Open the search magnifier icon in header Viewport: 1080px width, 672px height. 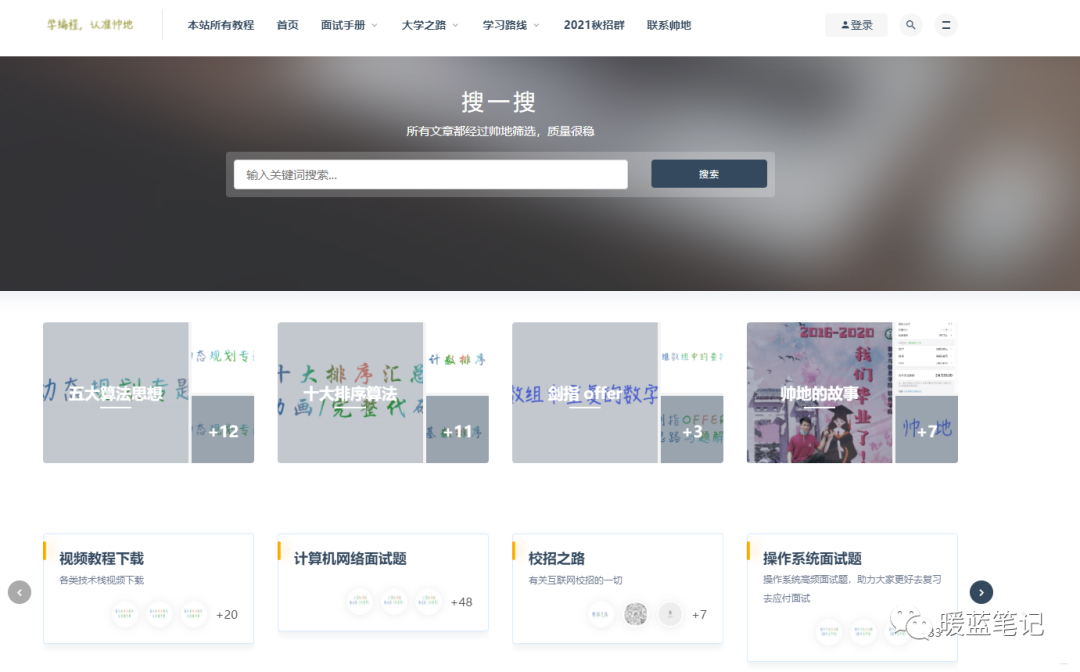[911, 25]
